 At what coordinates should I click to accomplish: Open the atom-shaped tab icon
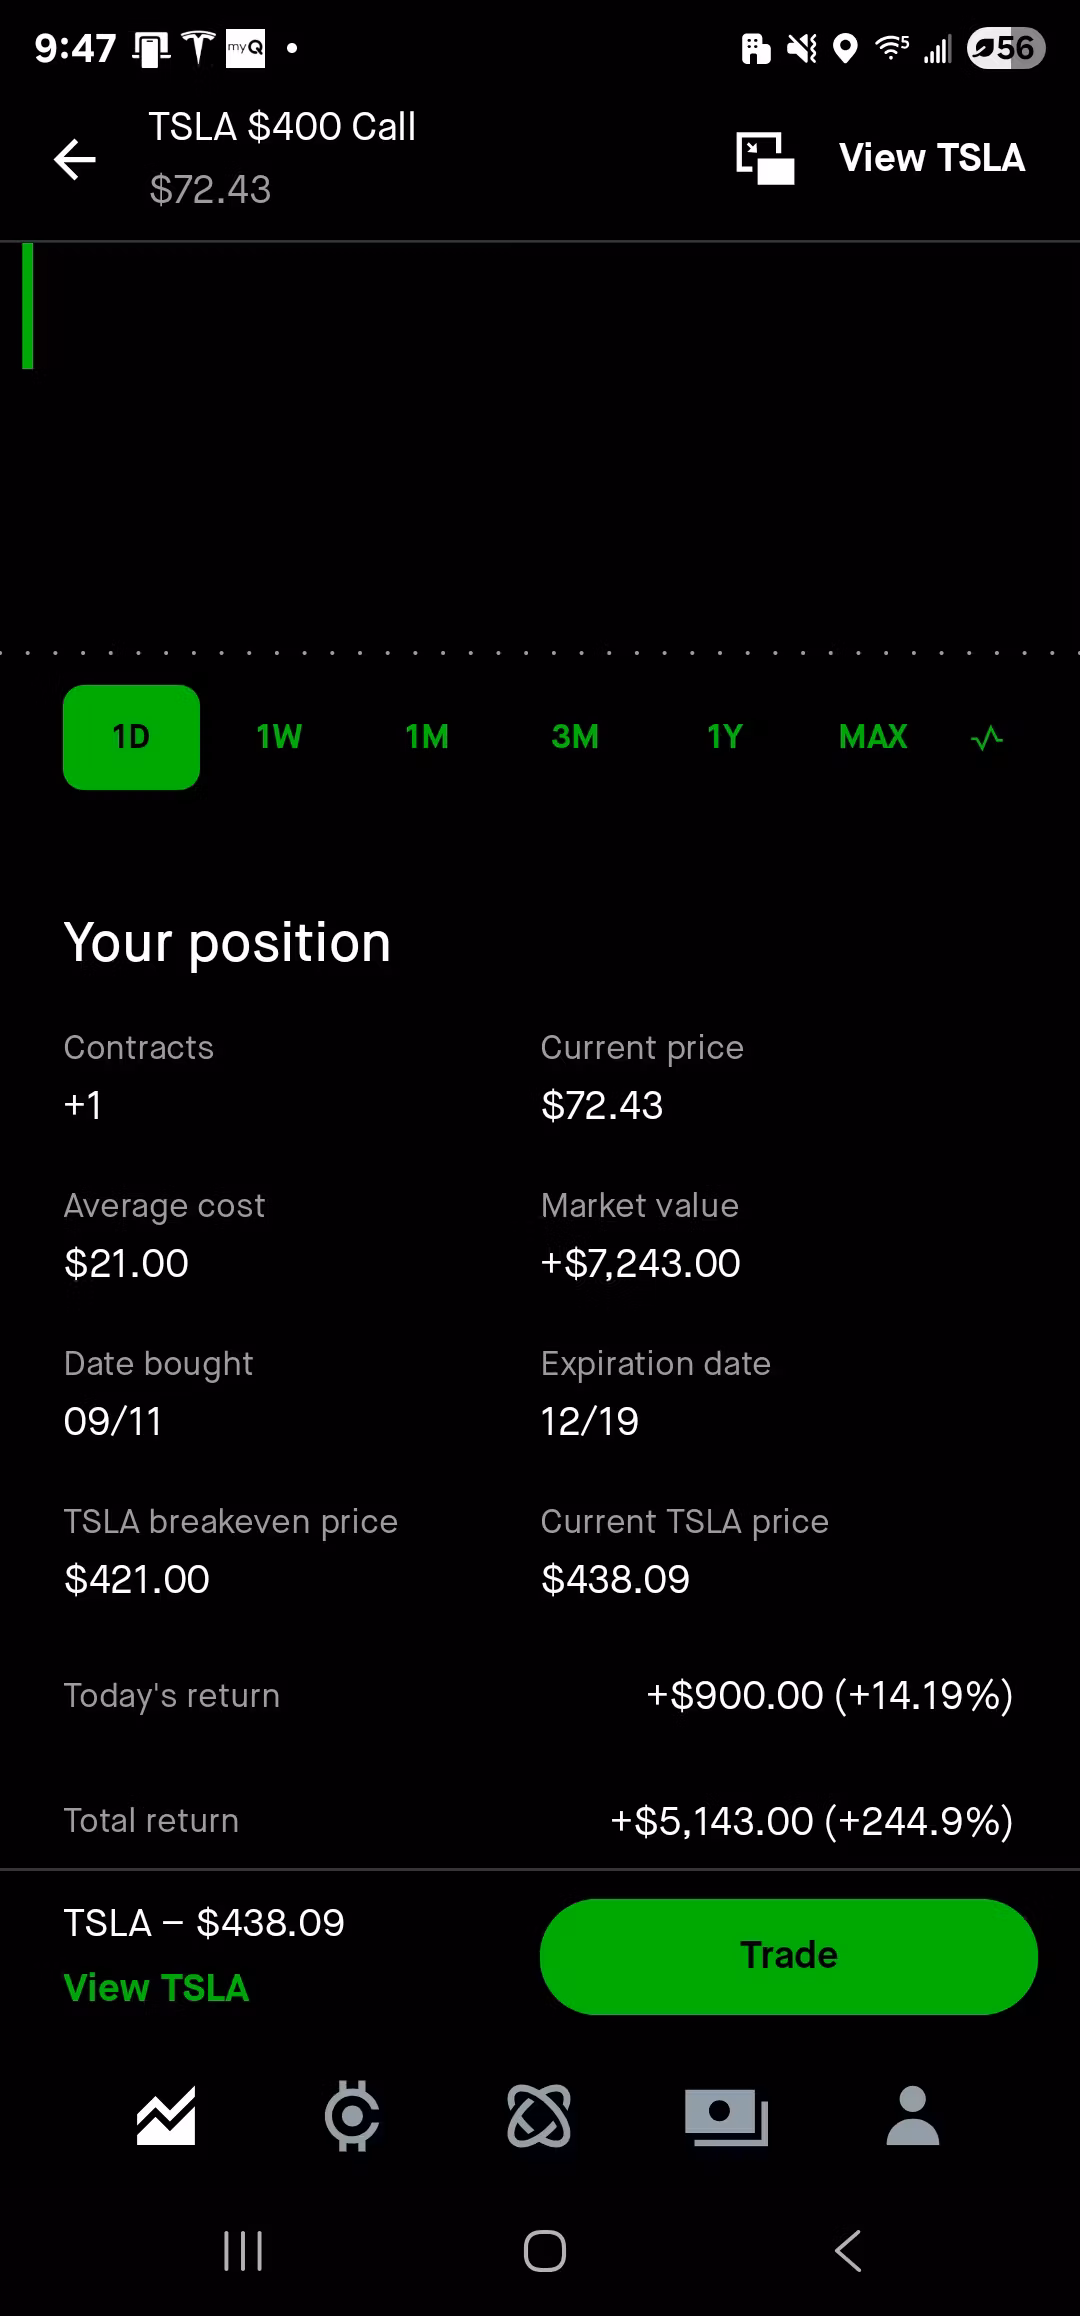539,2116
